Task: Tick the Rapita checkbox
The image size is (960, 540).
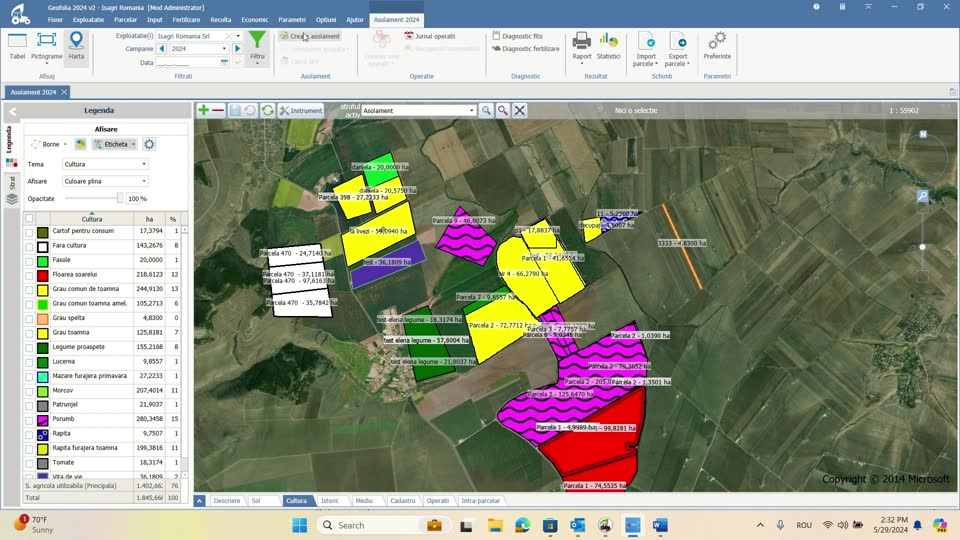Action: (29, 435)
